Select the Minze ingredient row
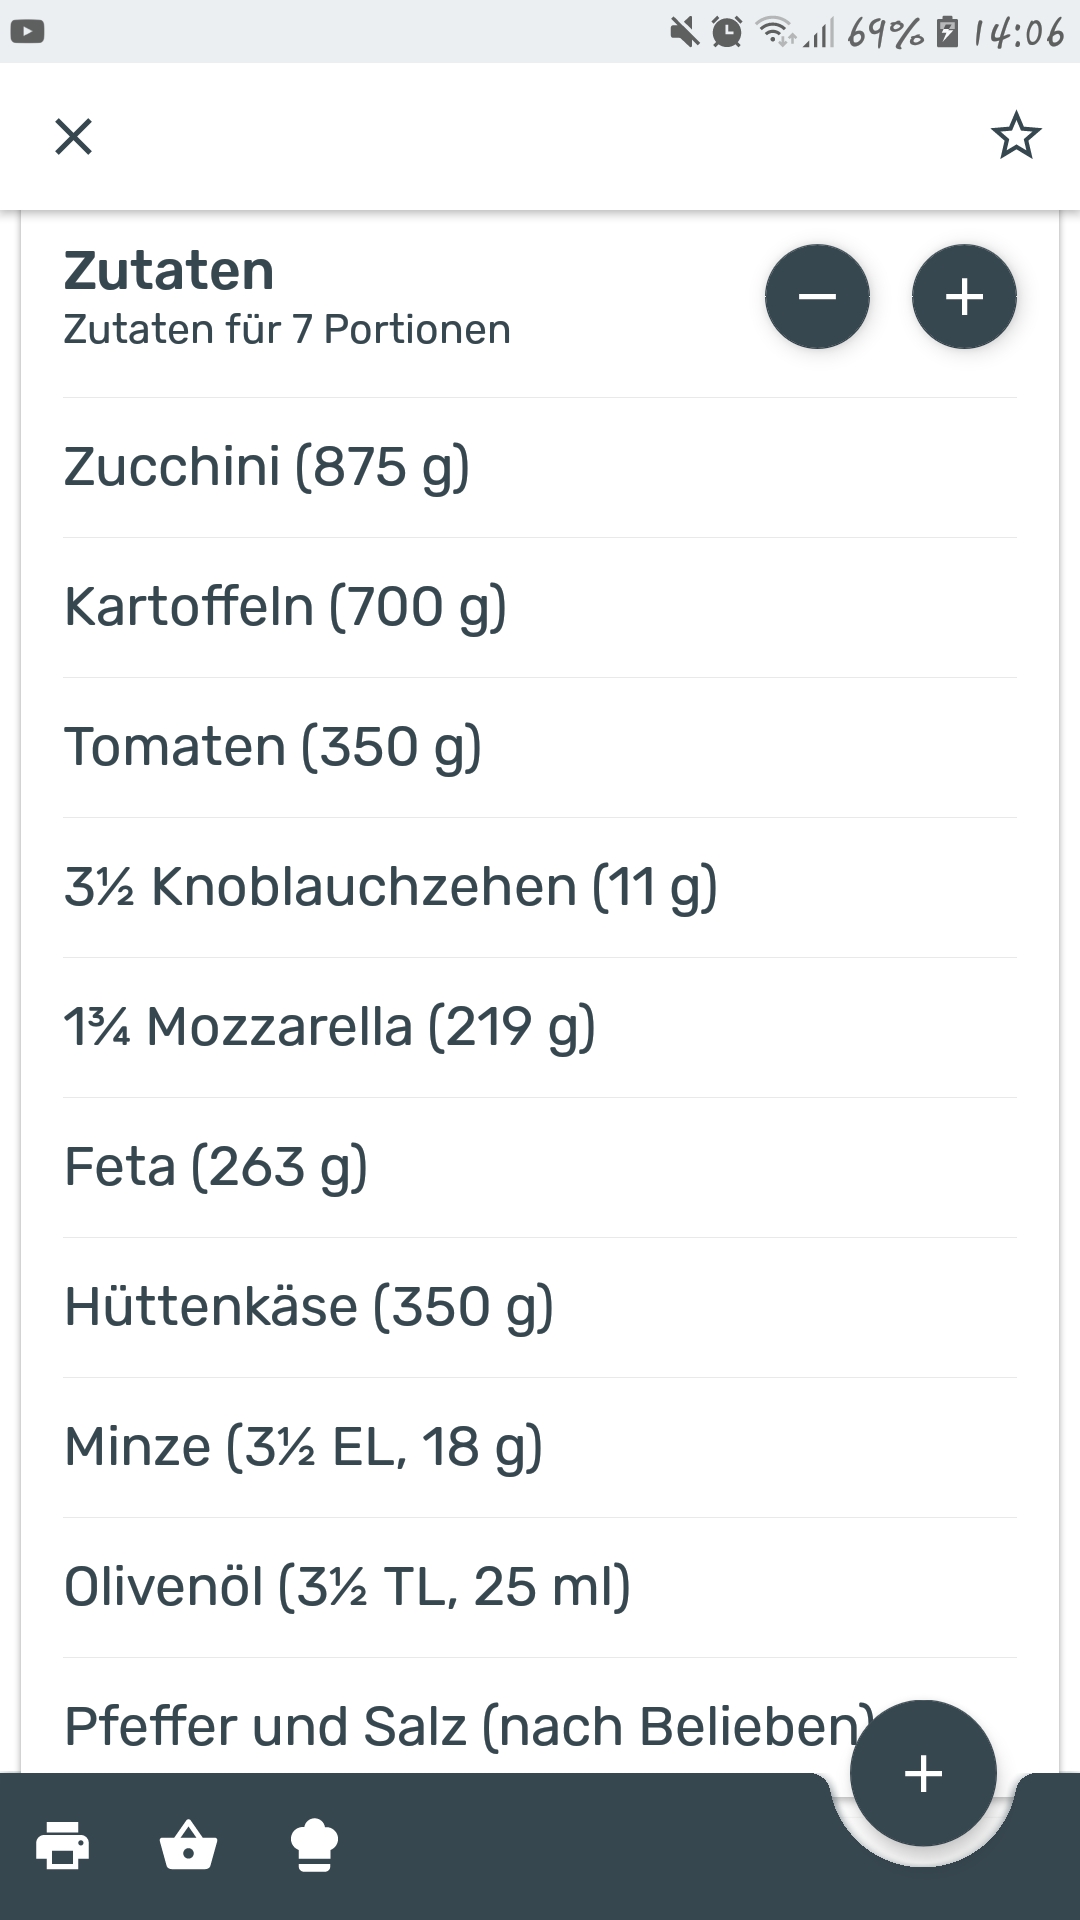Image resolution: width=1080 pixels, height=1920 pixels. [x=303, y=1447]
